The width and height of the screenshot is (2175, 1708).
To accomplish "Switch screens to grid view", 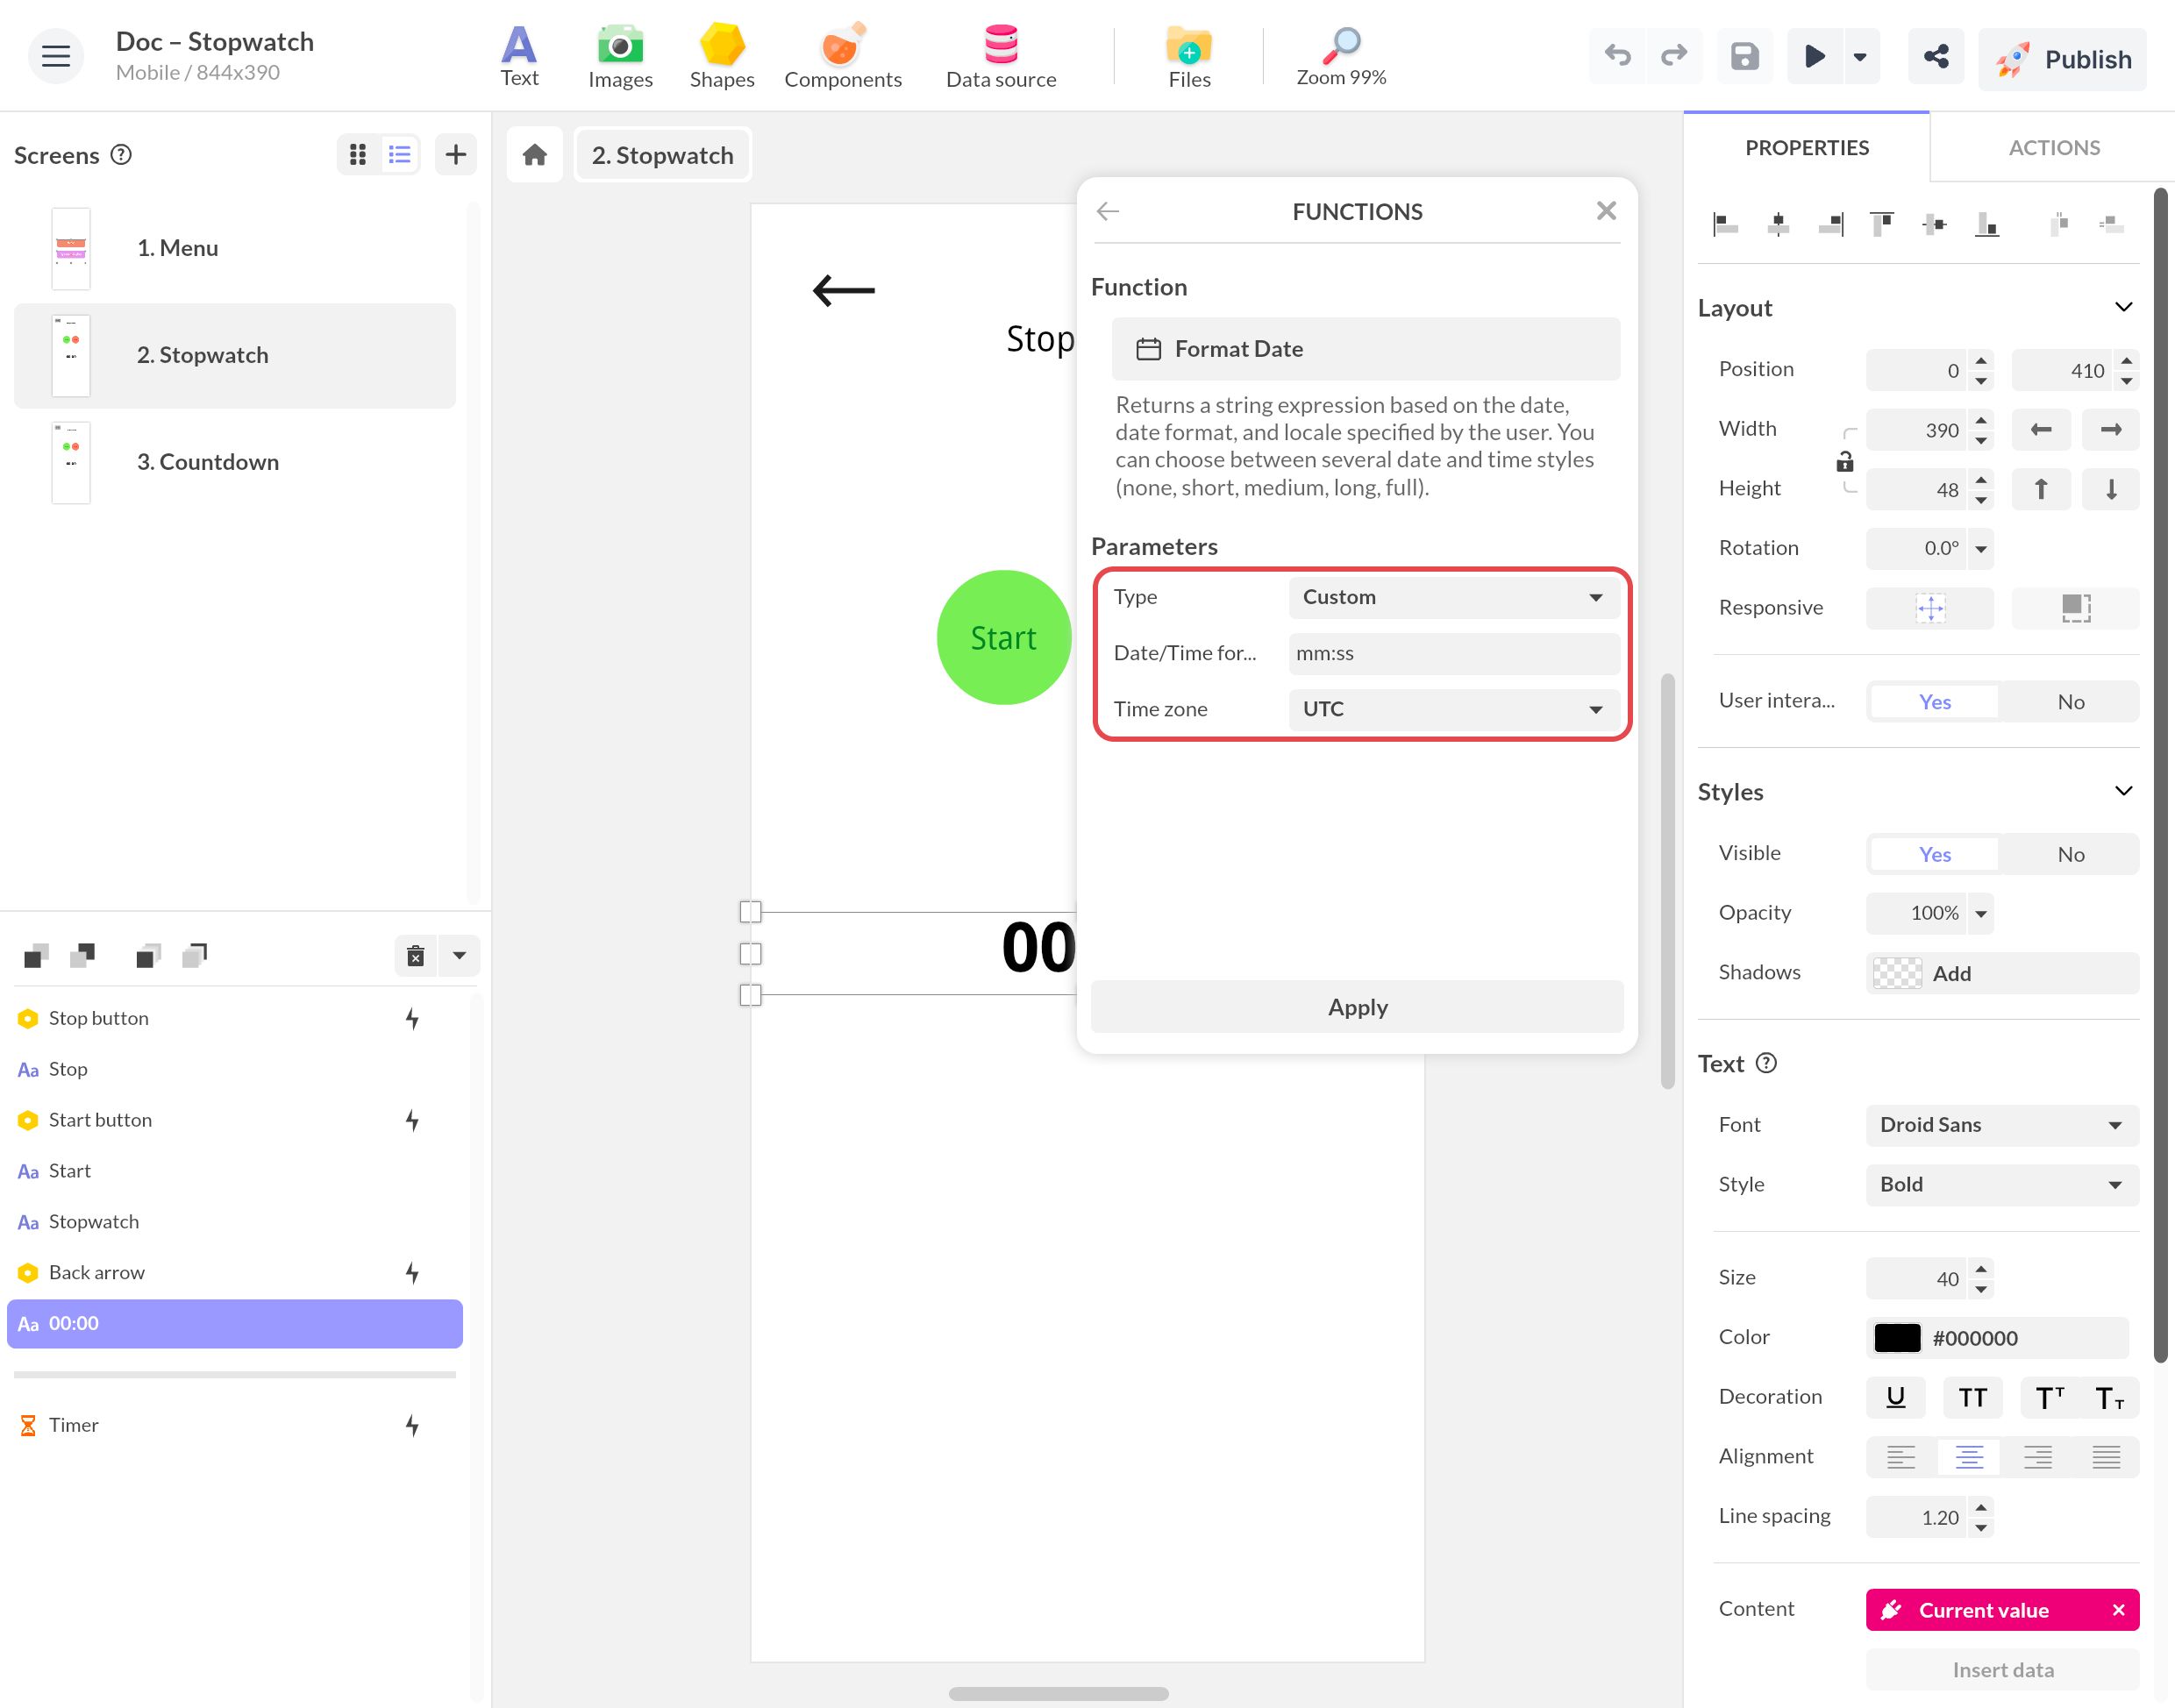I will point(358,154).
